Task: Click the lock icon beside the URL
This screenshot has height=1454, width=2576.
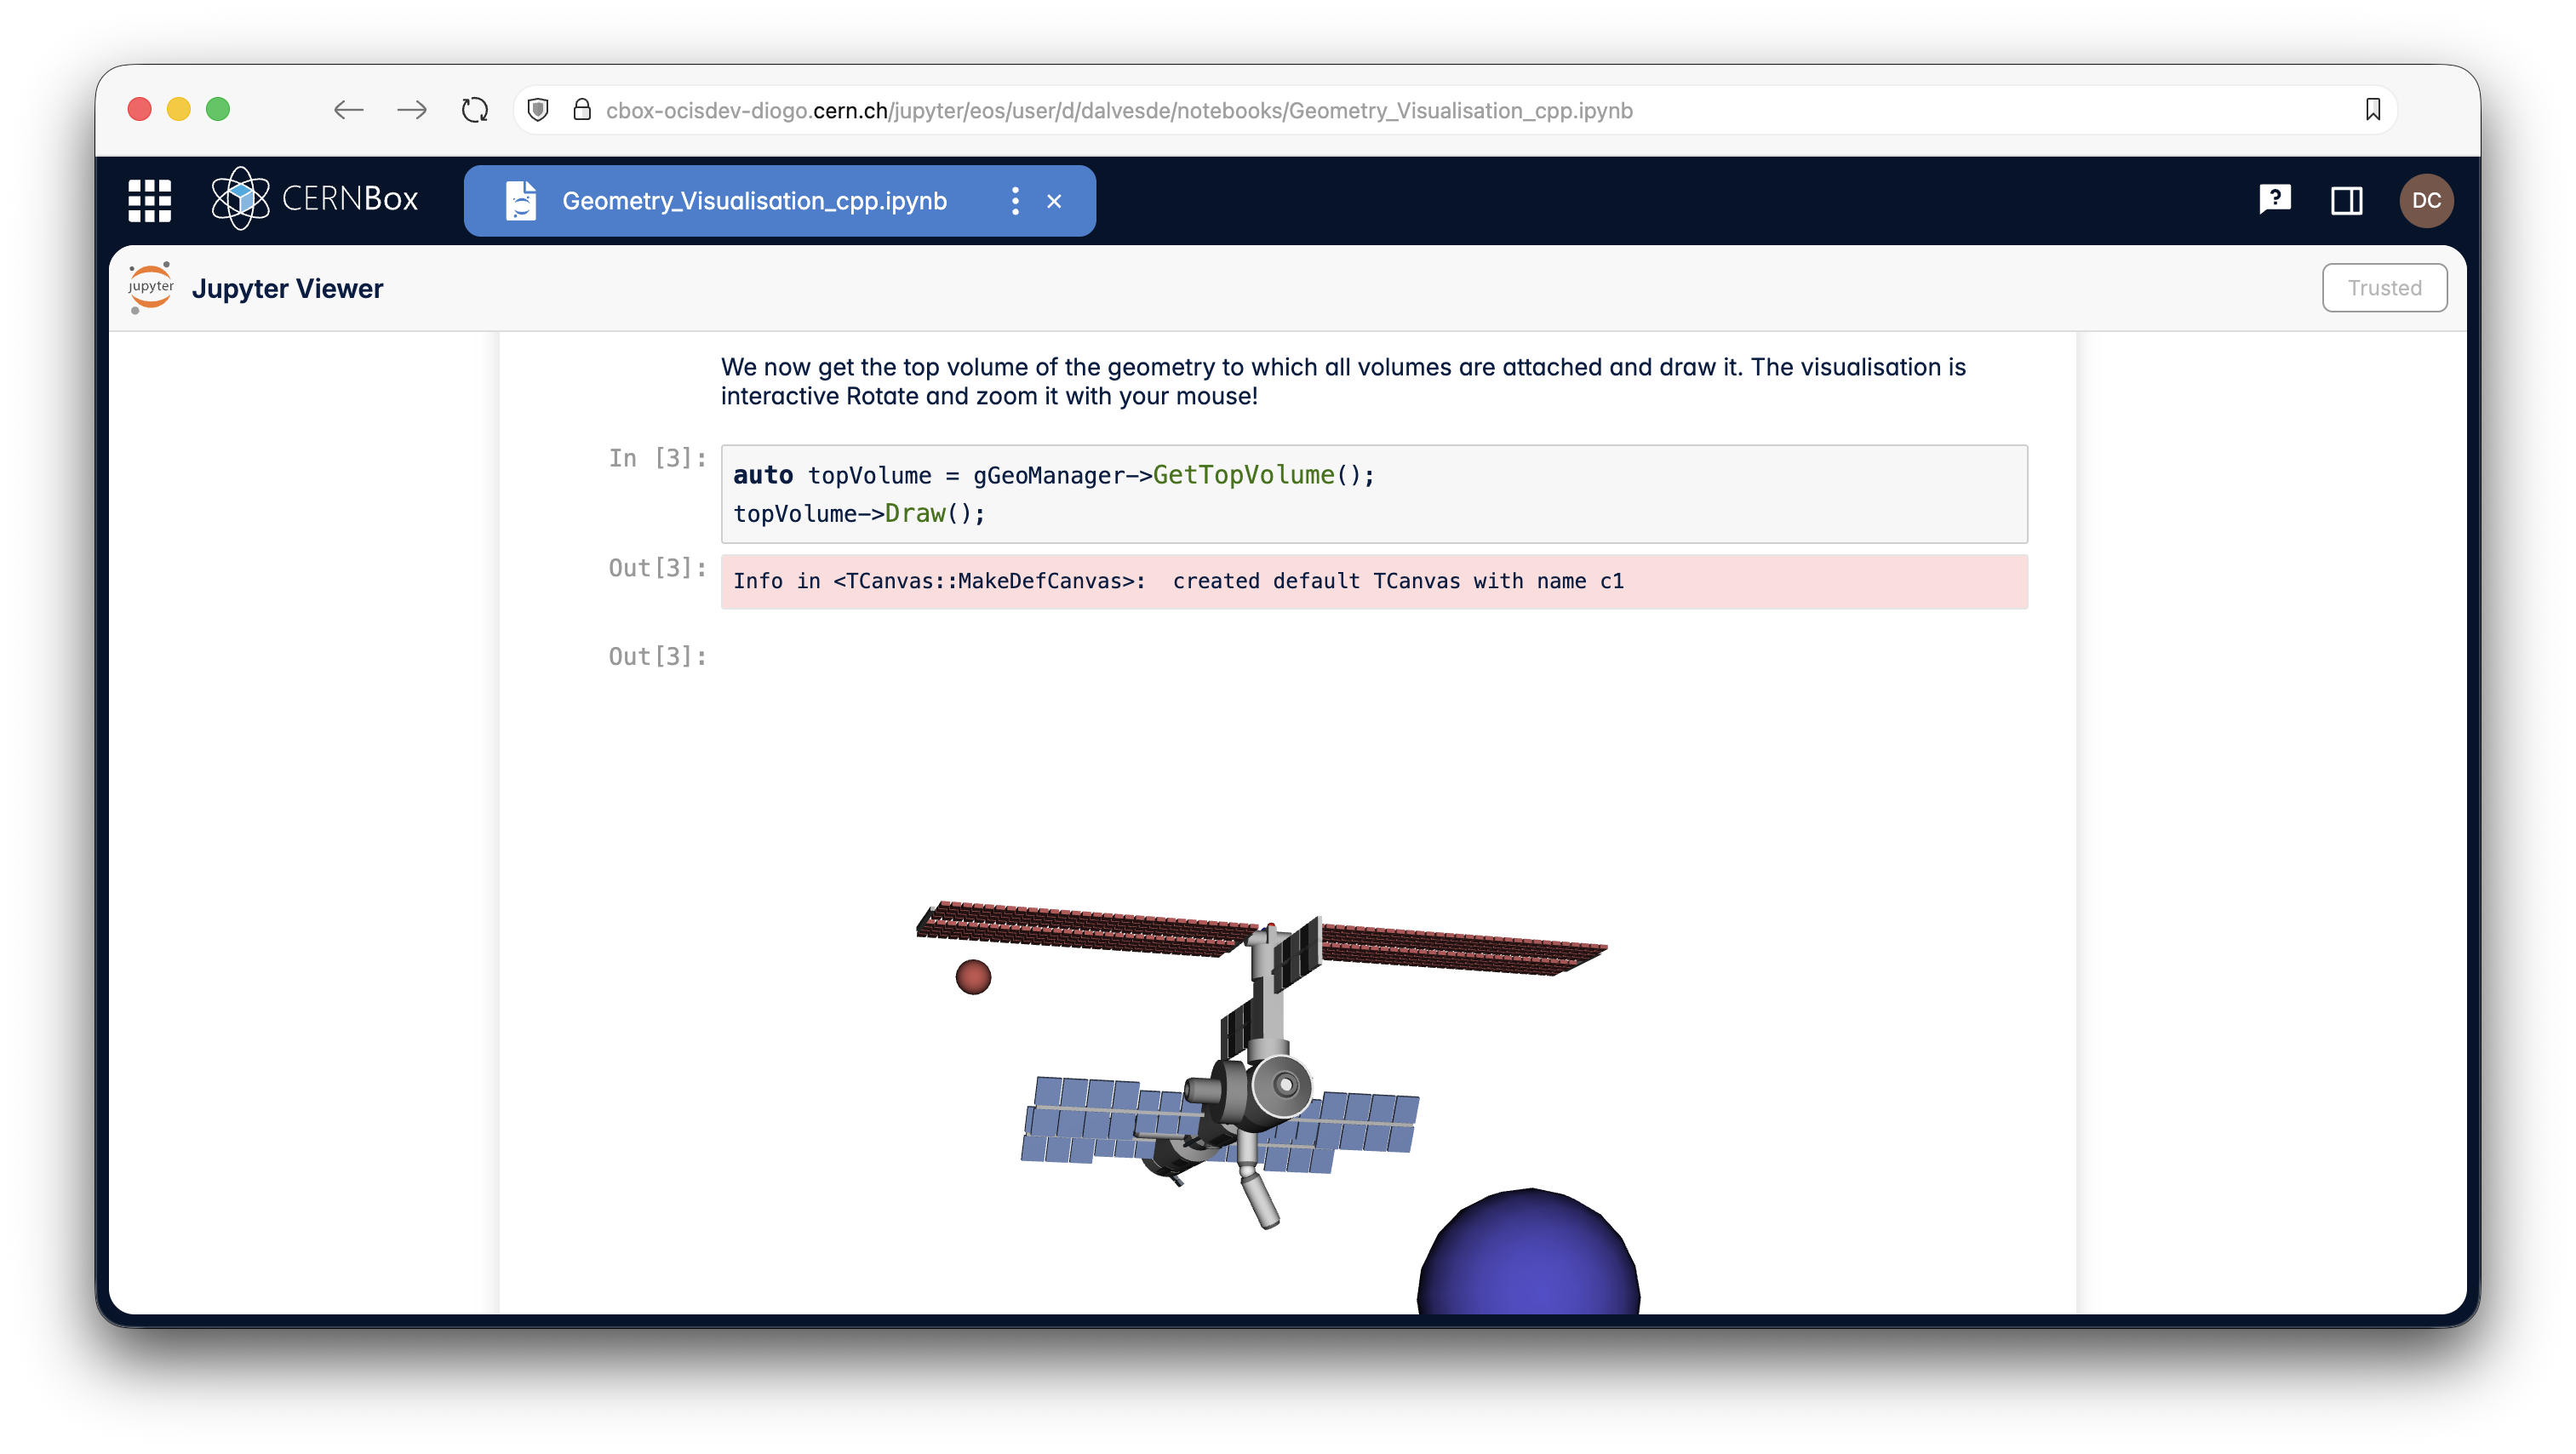Action: [582, 110]
